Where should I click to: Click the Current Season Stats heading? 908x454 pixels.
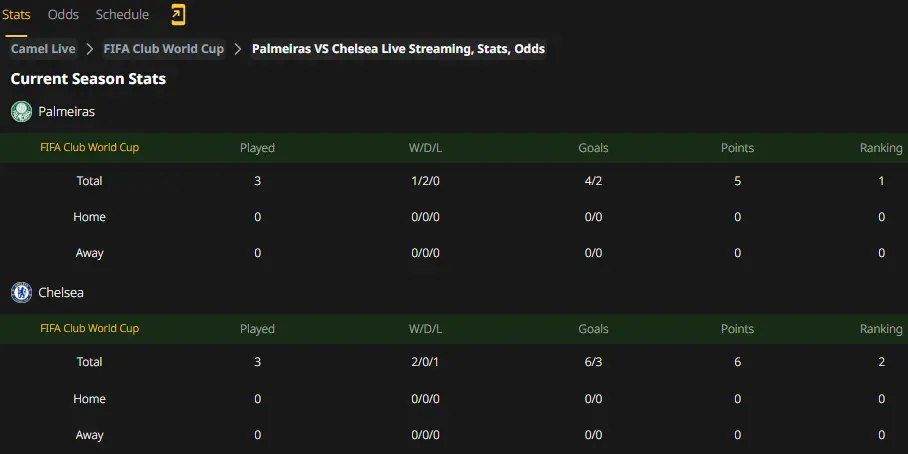click(x=89, y=79)
